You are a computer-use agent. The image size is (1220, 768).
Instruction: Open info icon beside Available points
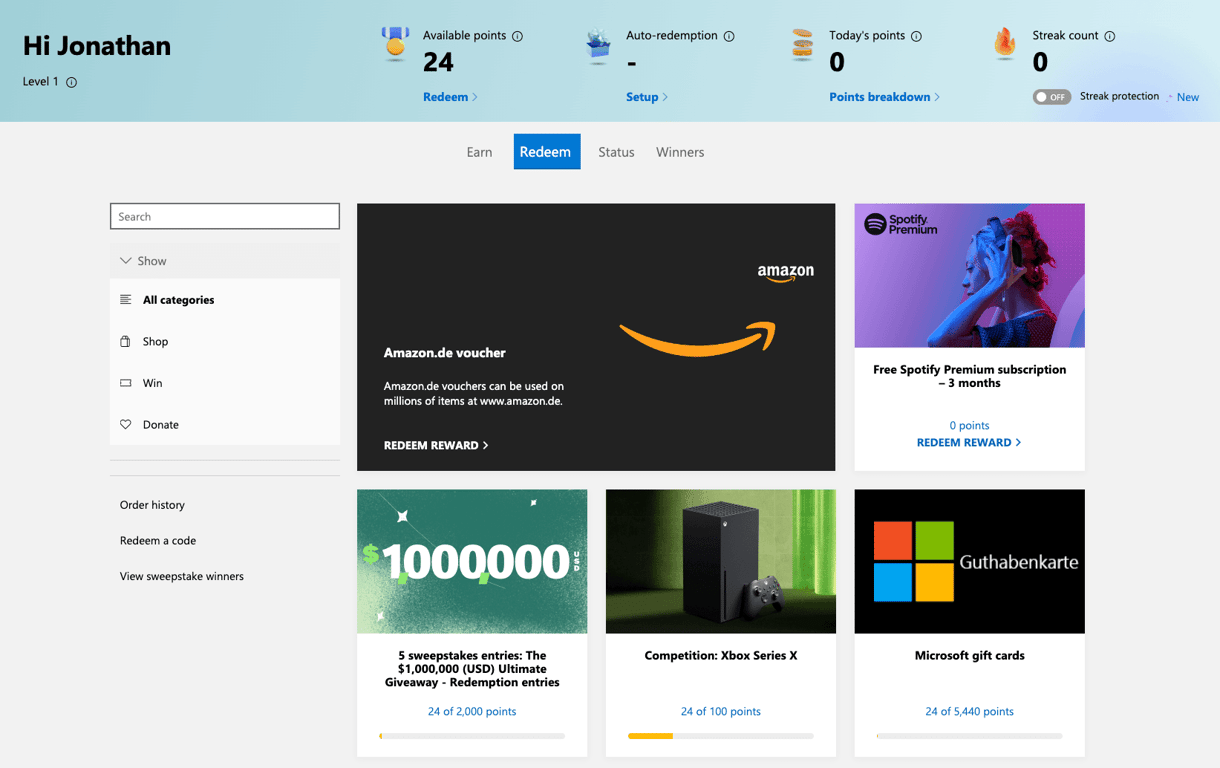click(517, 36)
